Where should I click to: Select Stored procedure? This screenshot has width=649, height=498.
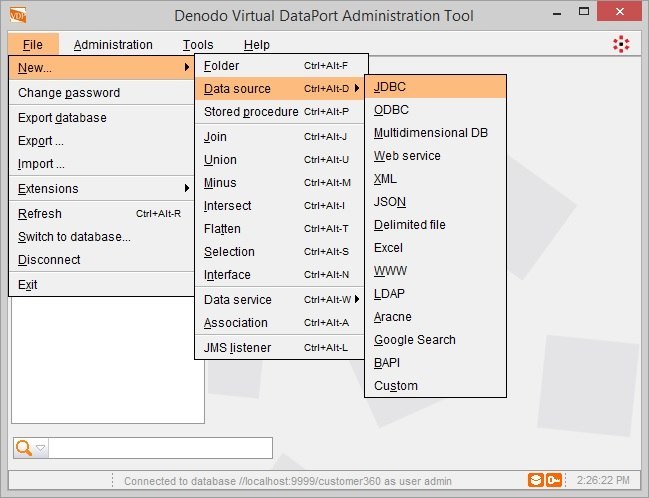(x=281, y=112)
